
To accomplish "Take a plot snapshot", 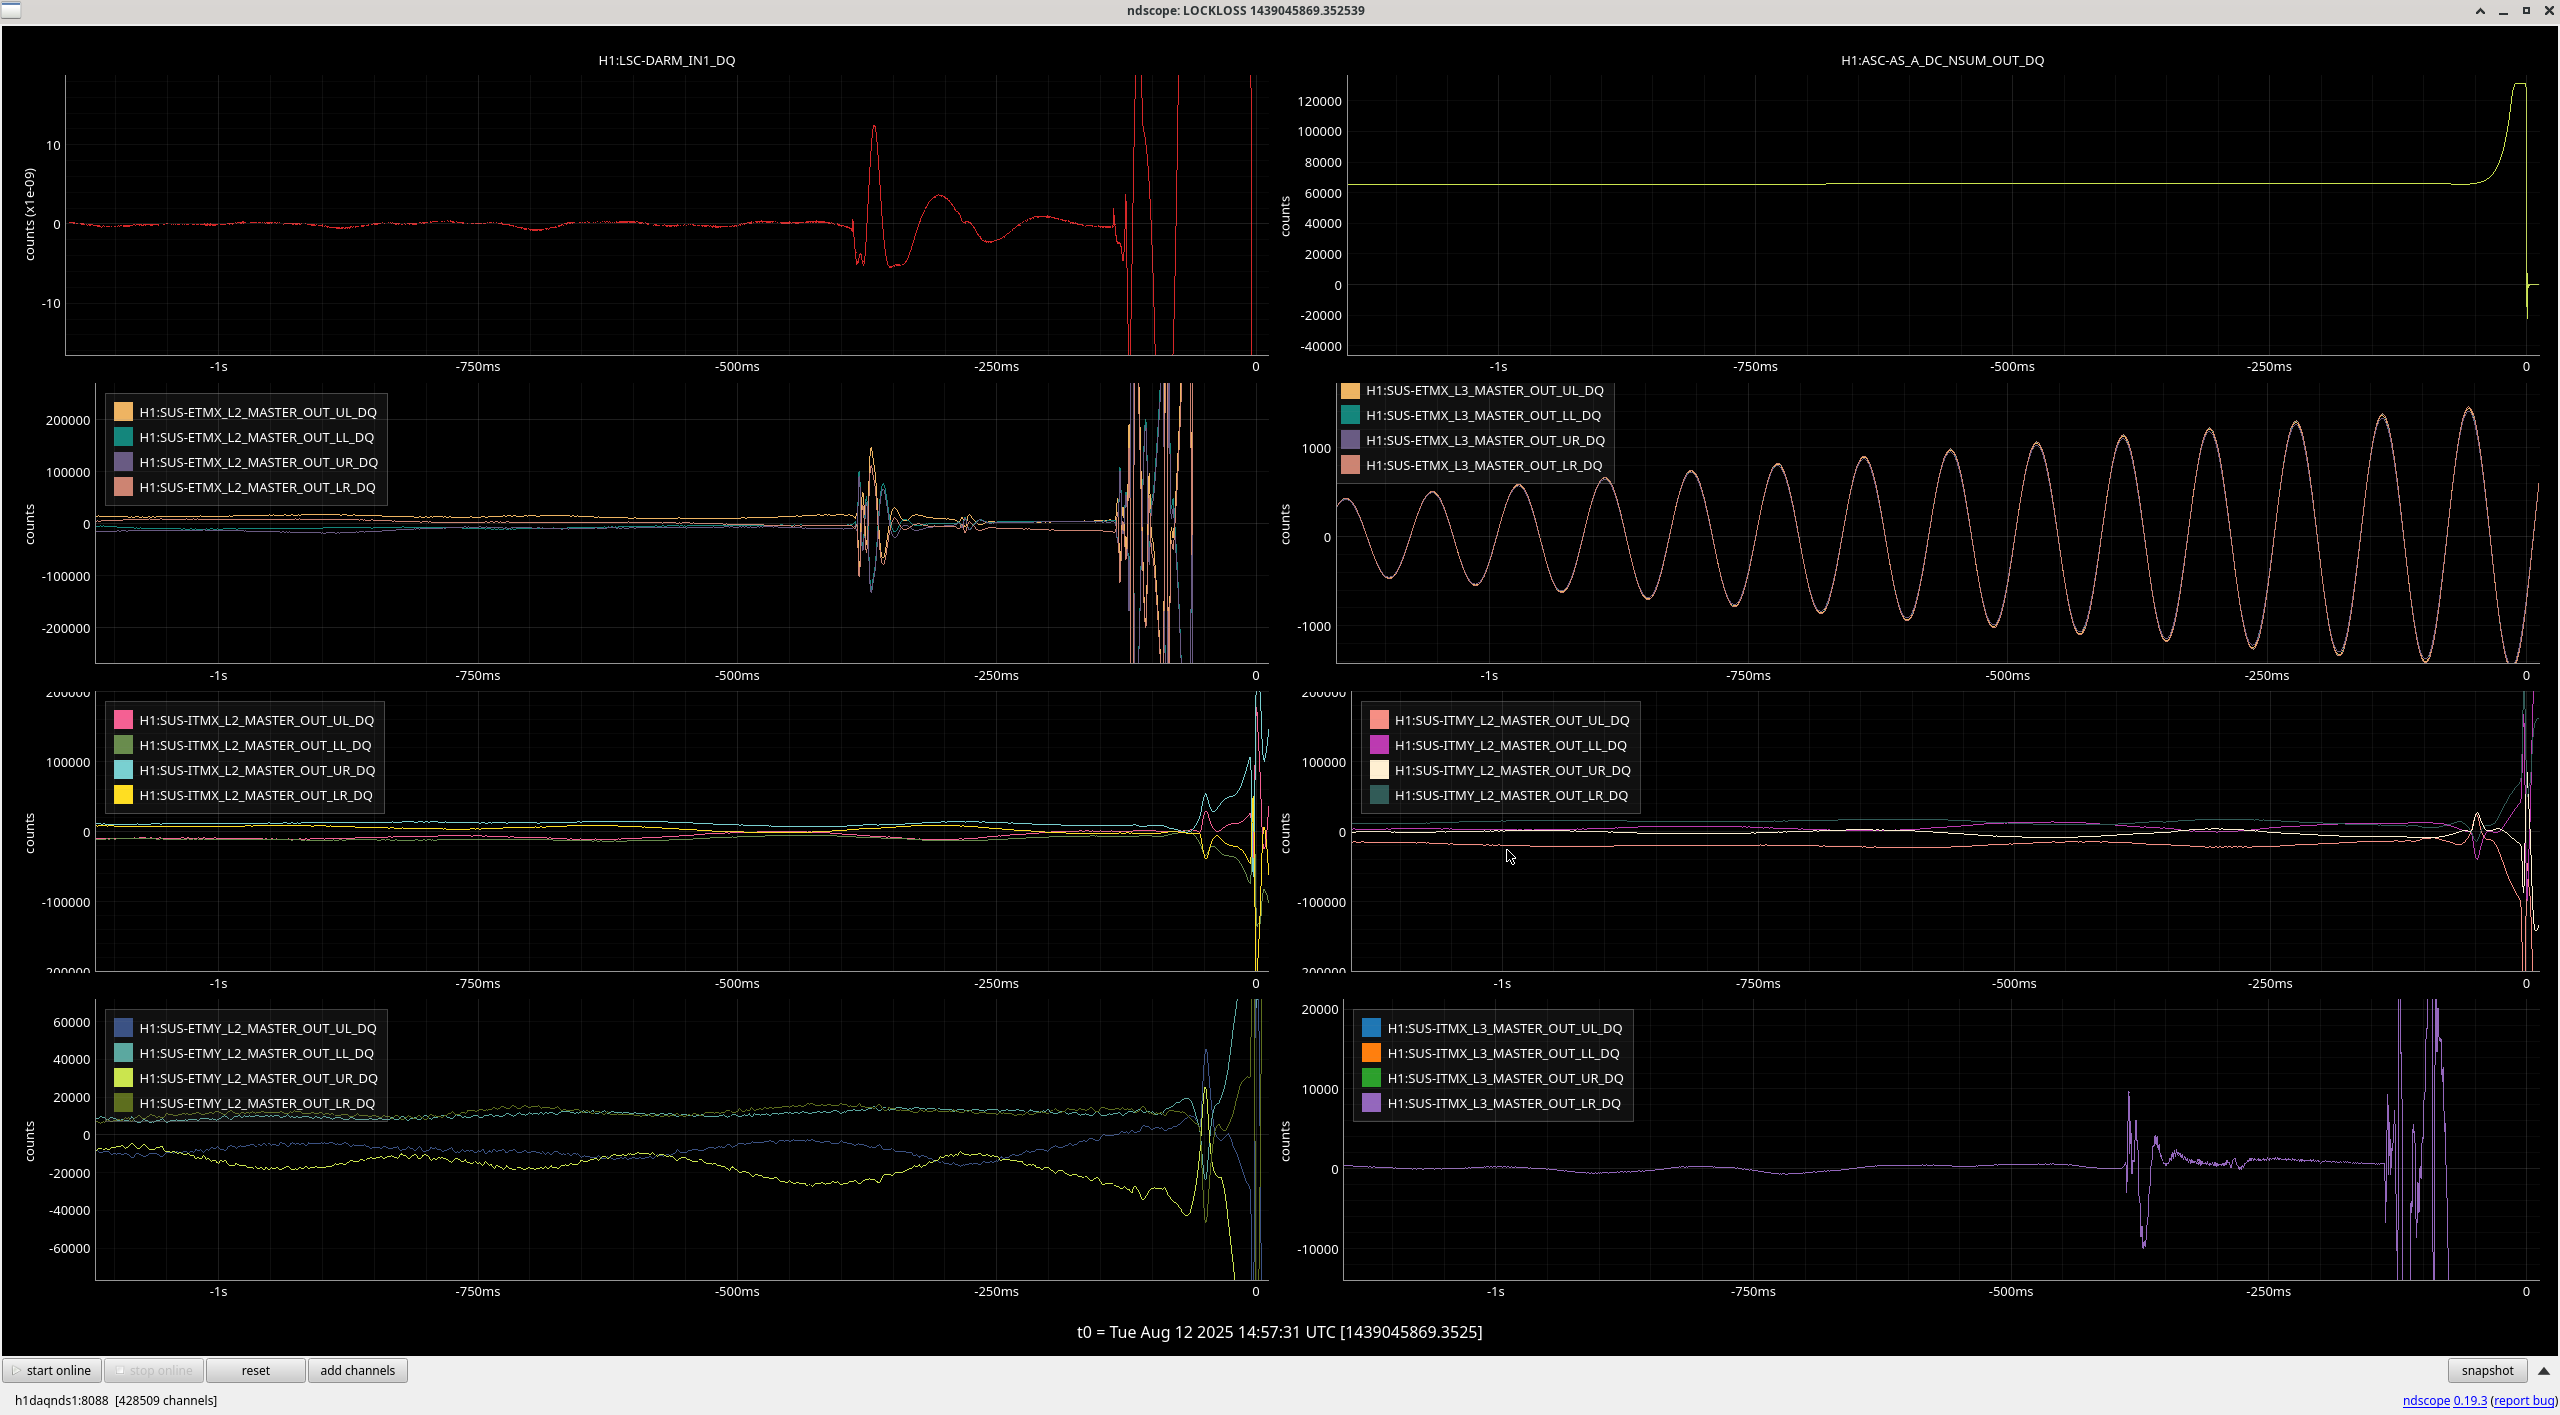I will 2487,1370.
